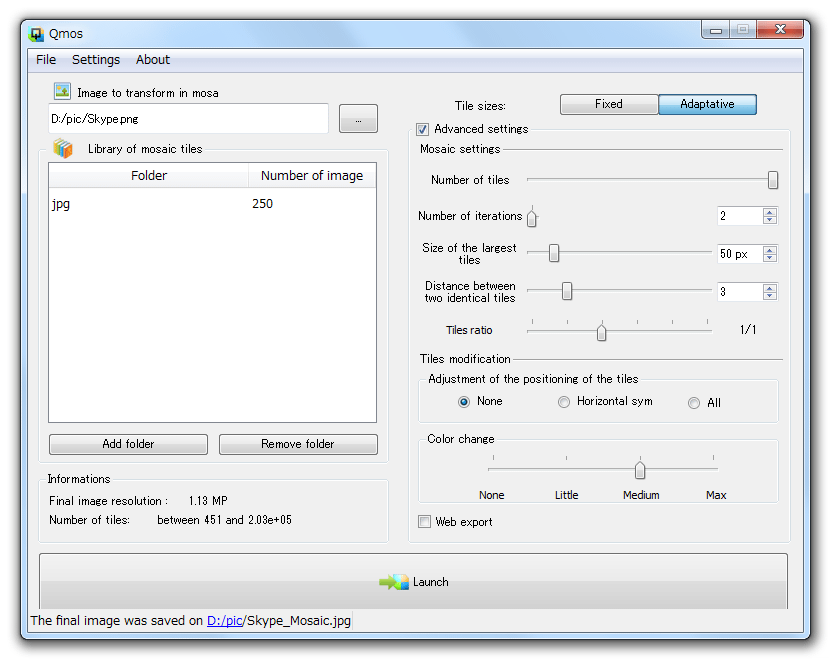
Task: Decrease identical tiles distance with down arrow
Action: (x=769, y=295)
